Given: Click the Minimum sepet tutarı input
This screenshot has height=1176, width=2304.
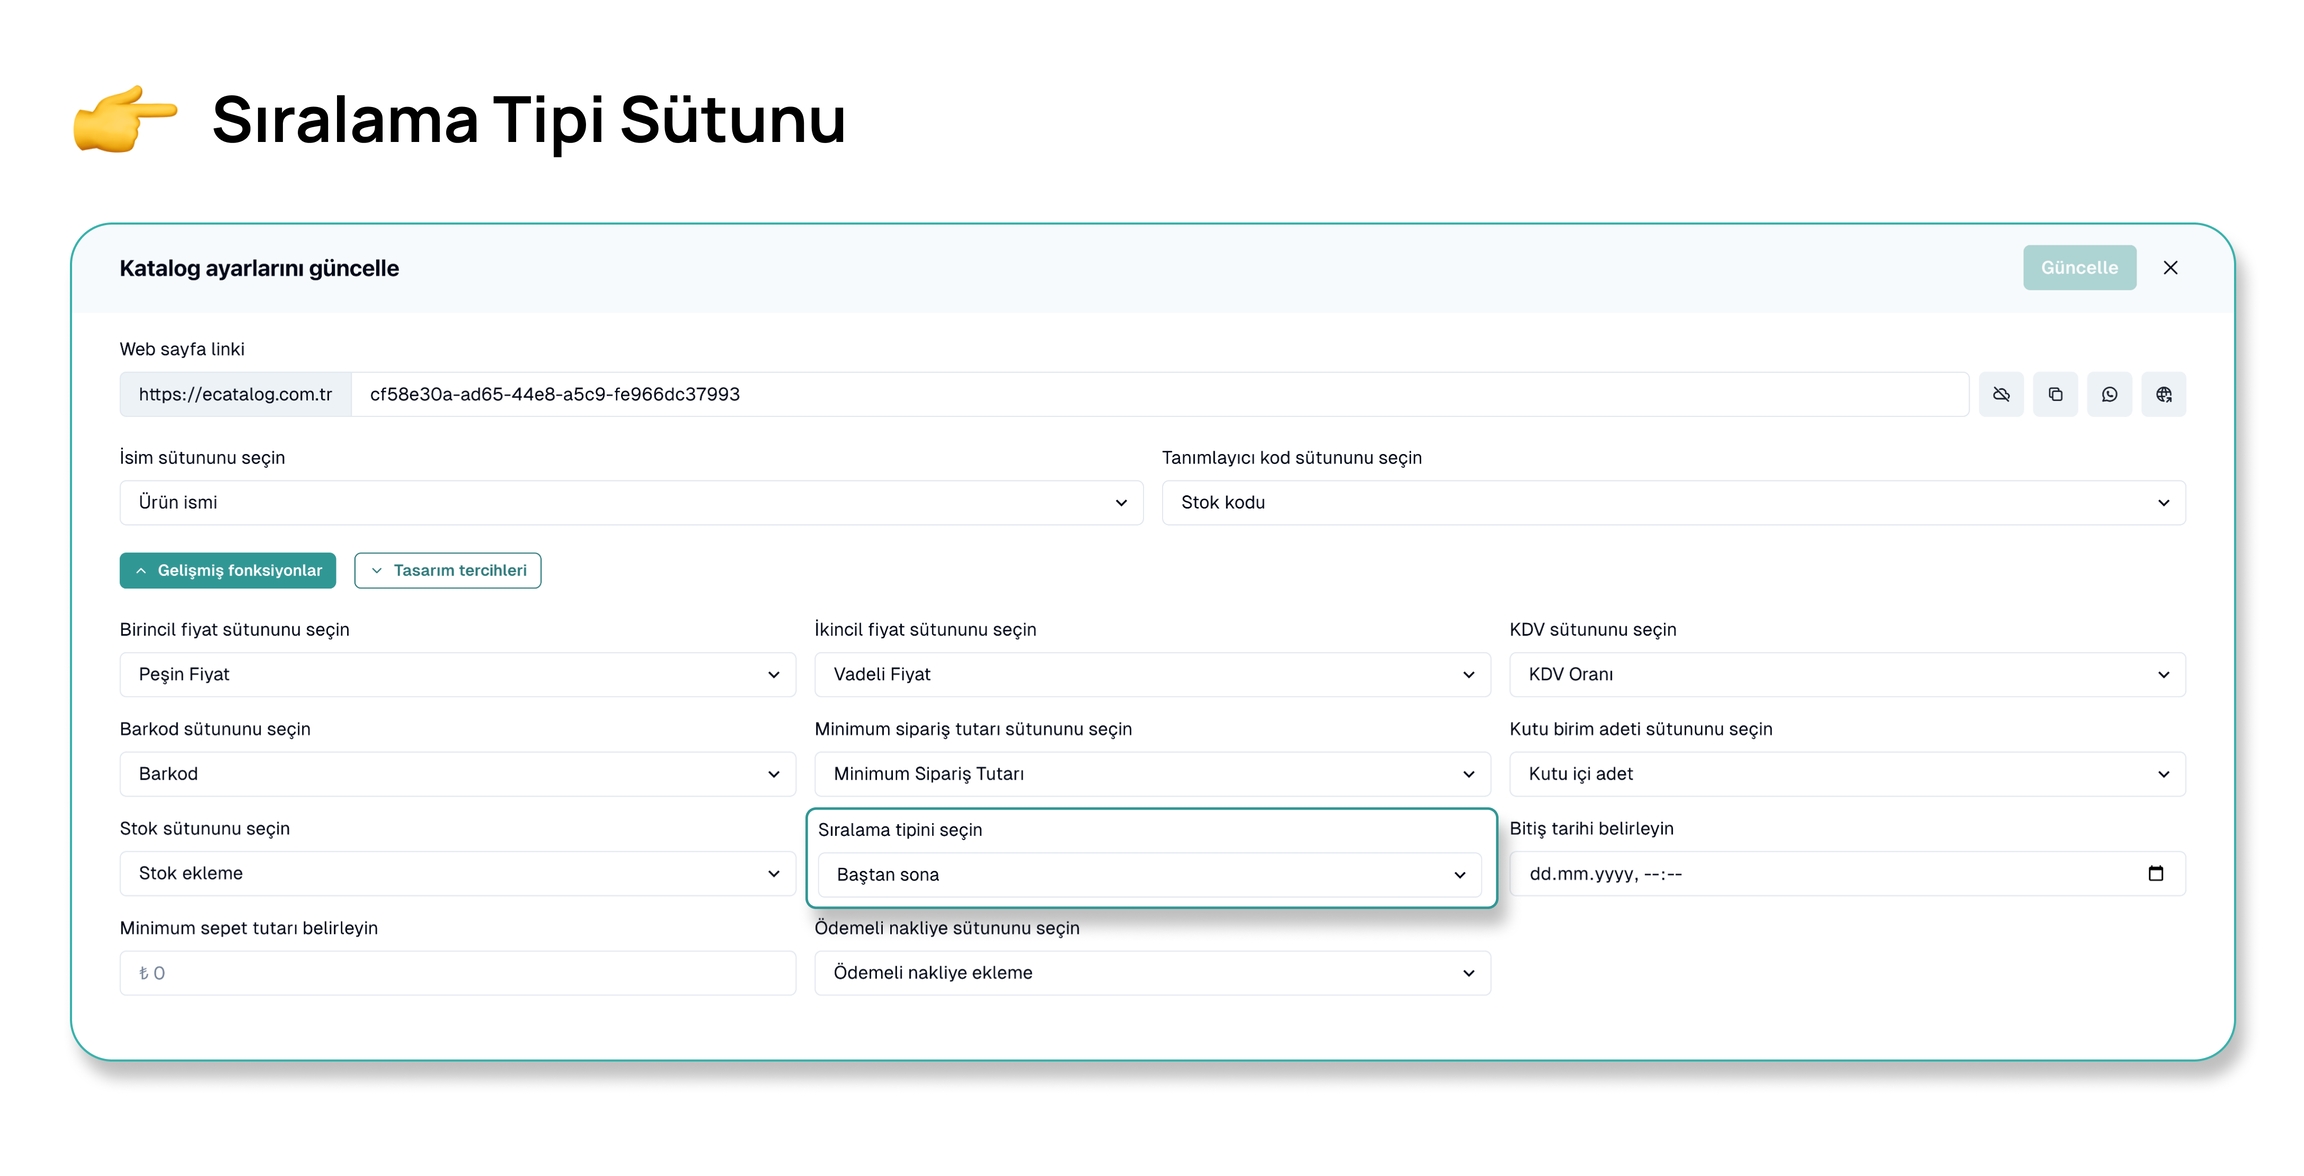Looking at the screenshot, I should (x=457, y=973).
